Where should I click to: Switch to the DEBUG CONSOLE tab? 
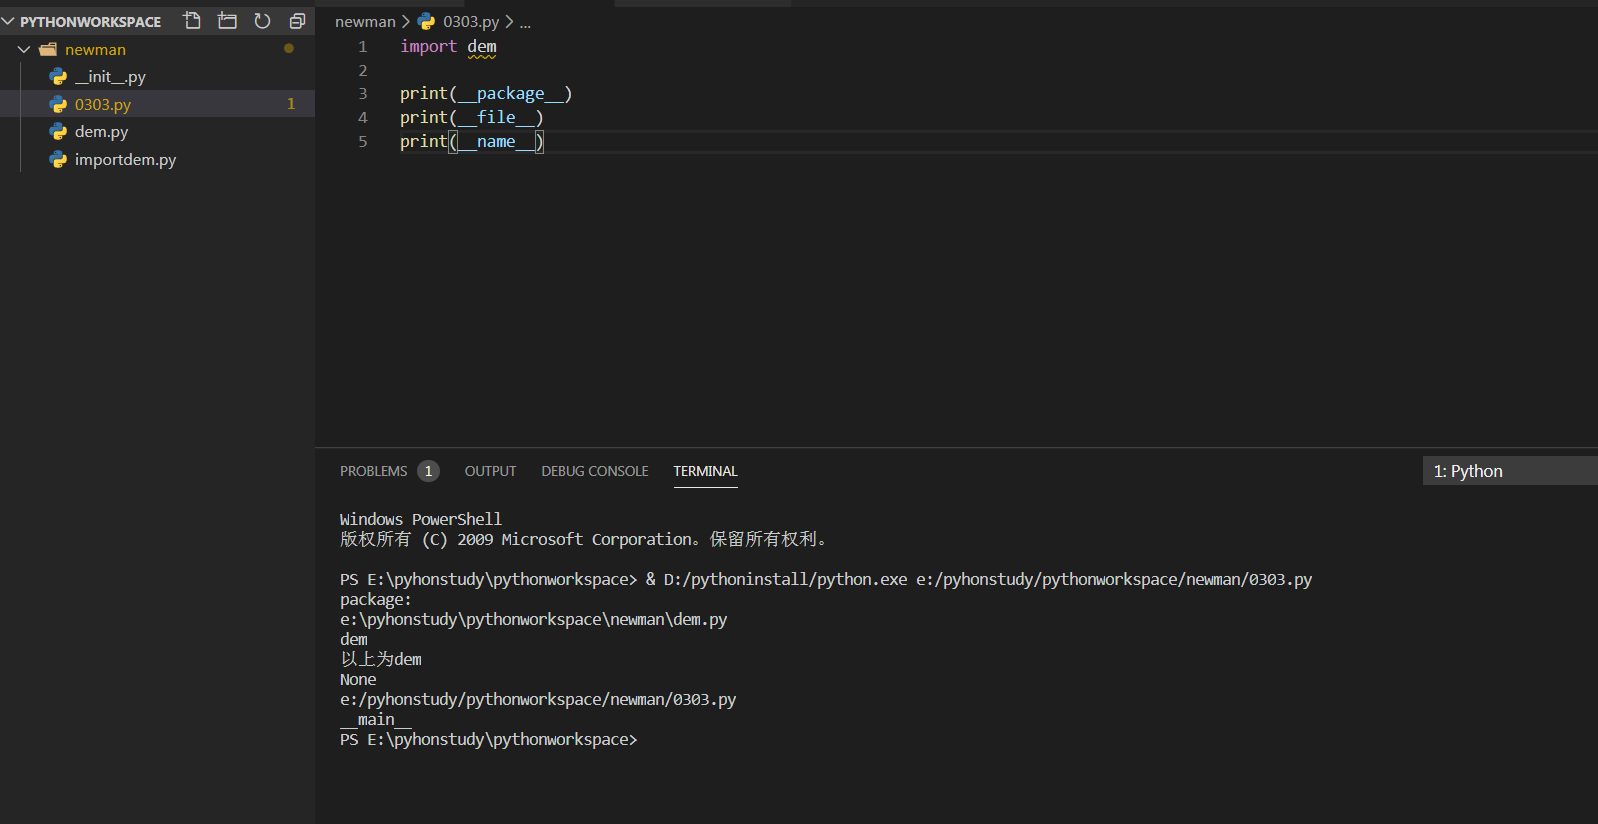(595, 471)
